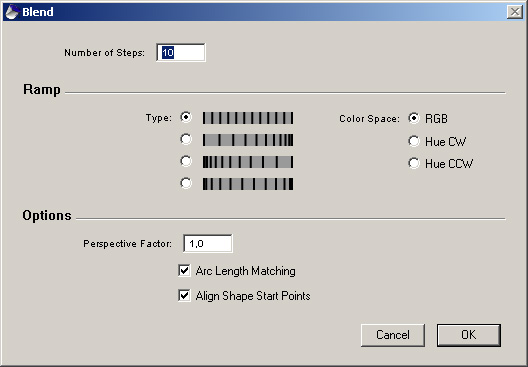Select the second ramp Type radio button
This screenshot has width=528, height=367.
point(186,139)
